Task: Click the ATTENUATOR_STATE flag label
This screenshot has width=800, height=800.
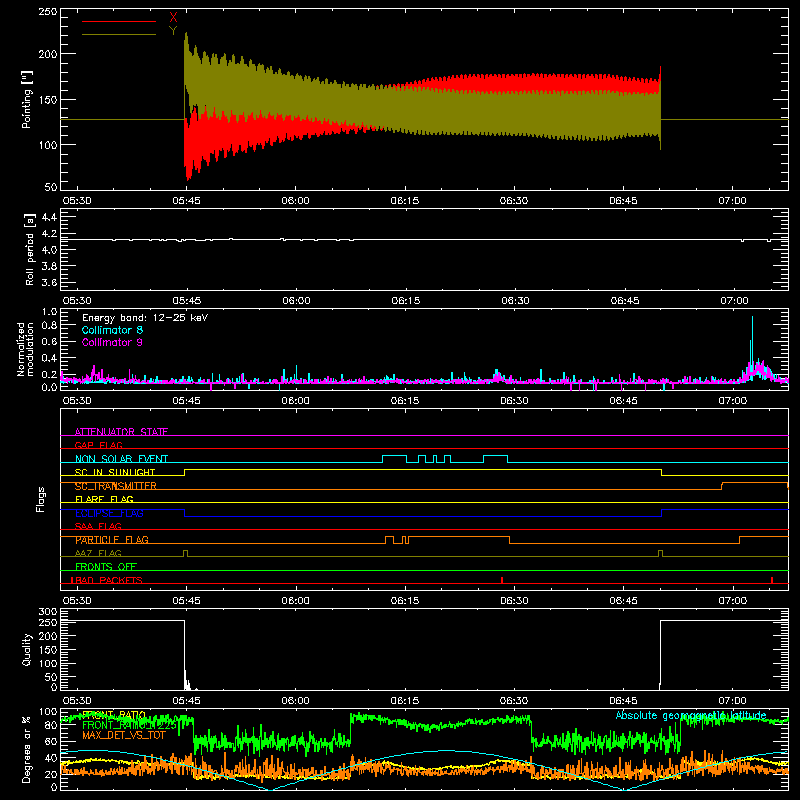Action: 121,432
